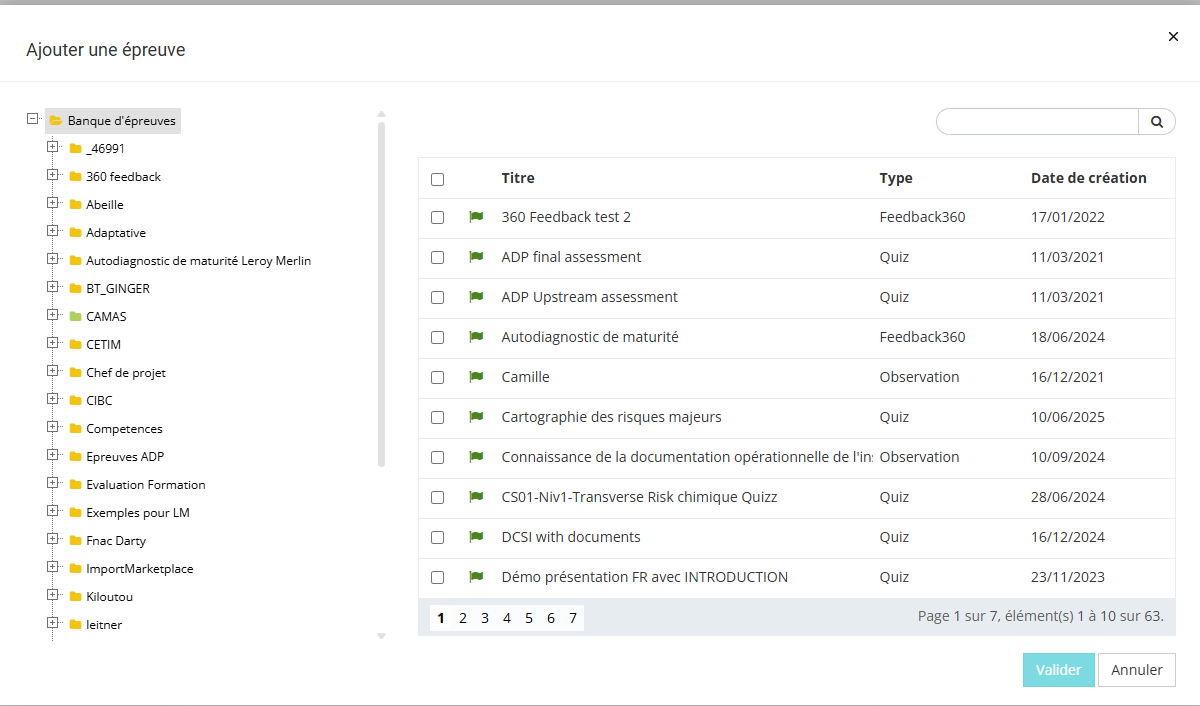Image resolution: width=1200 pixels, height=706 pixels.
Task: Click the search magnifier icon
Action: point(1157,122)
